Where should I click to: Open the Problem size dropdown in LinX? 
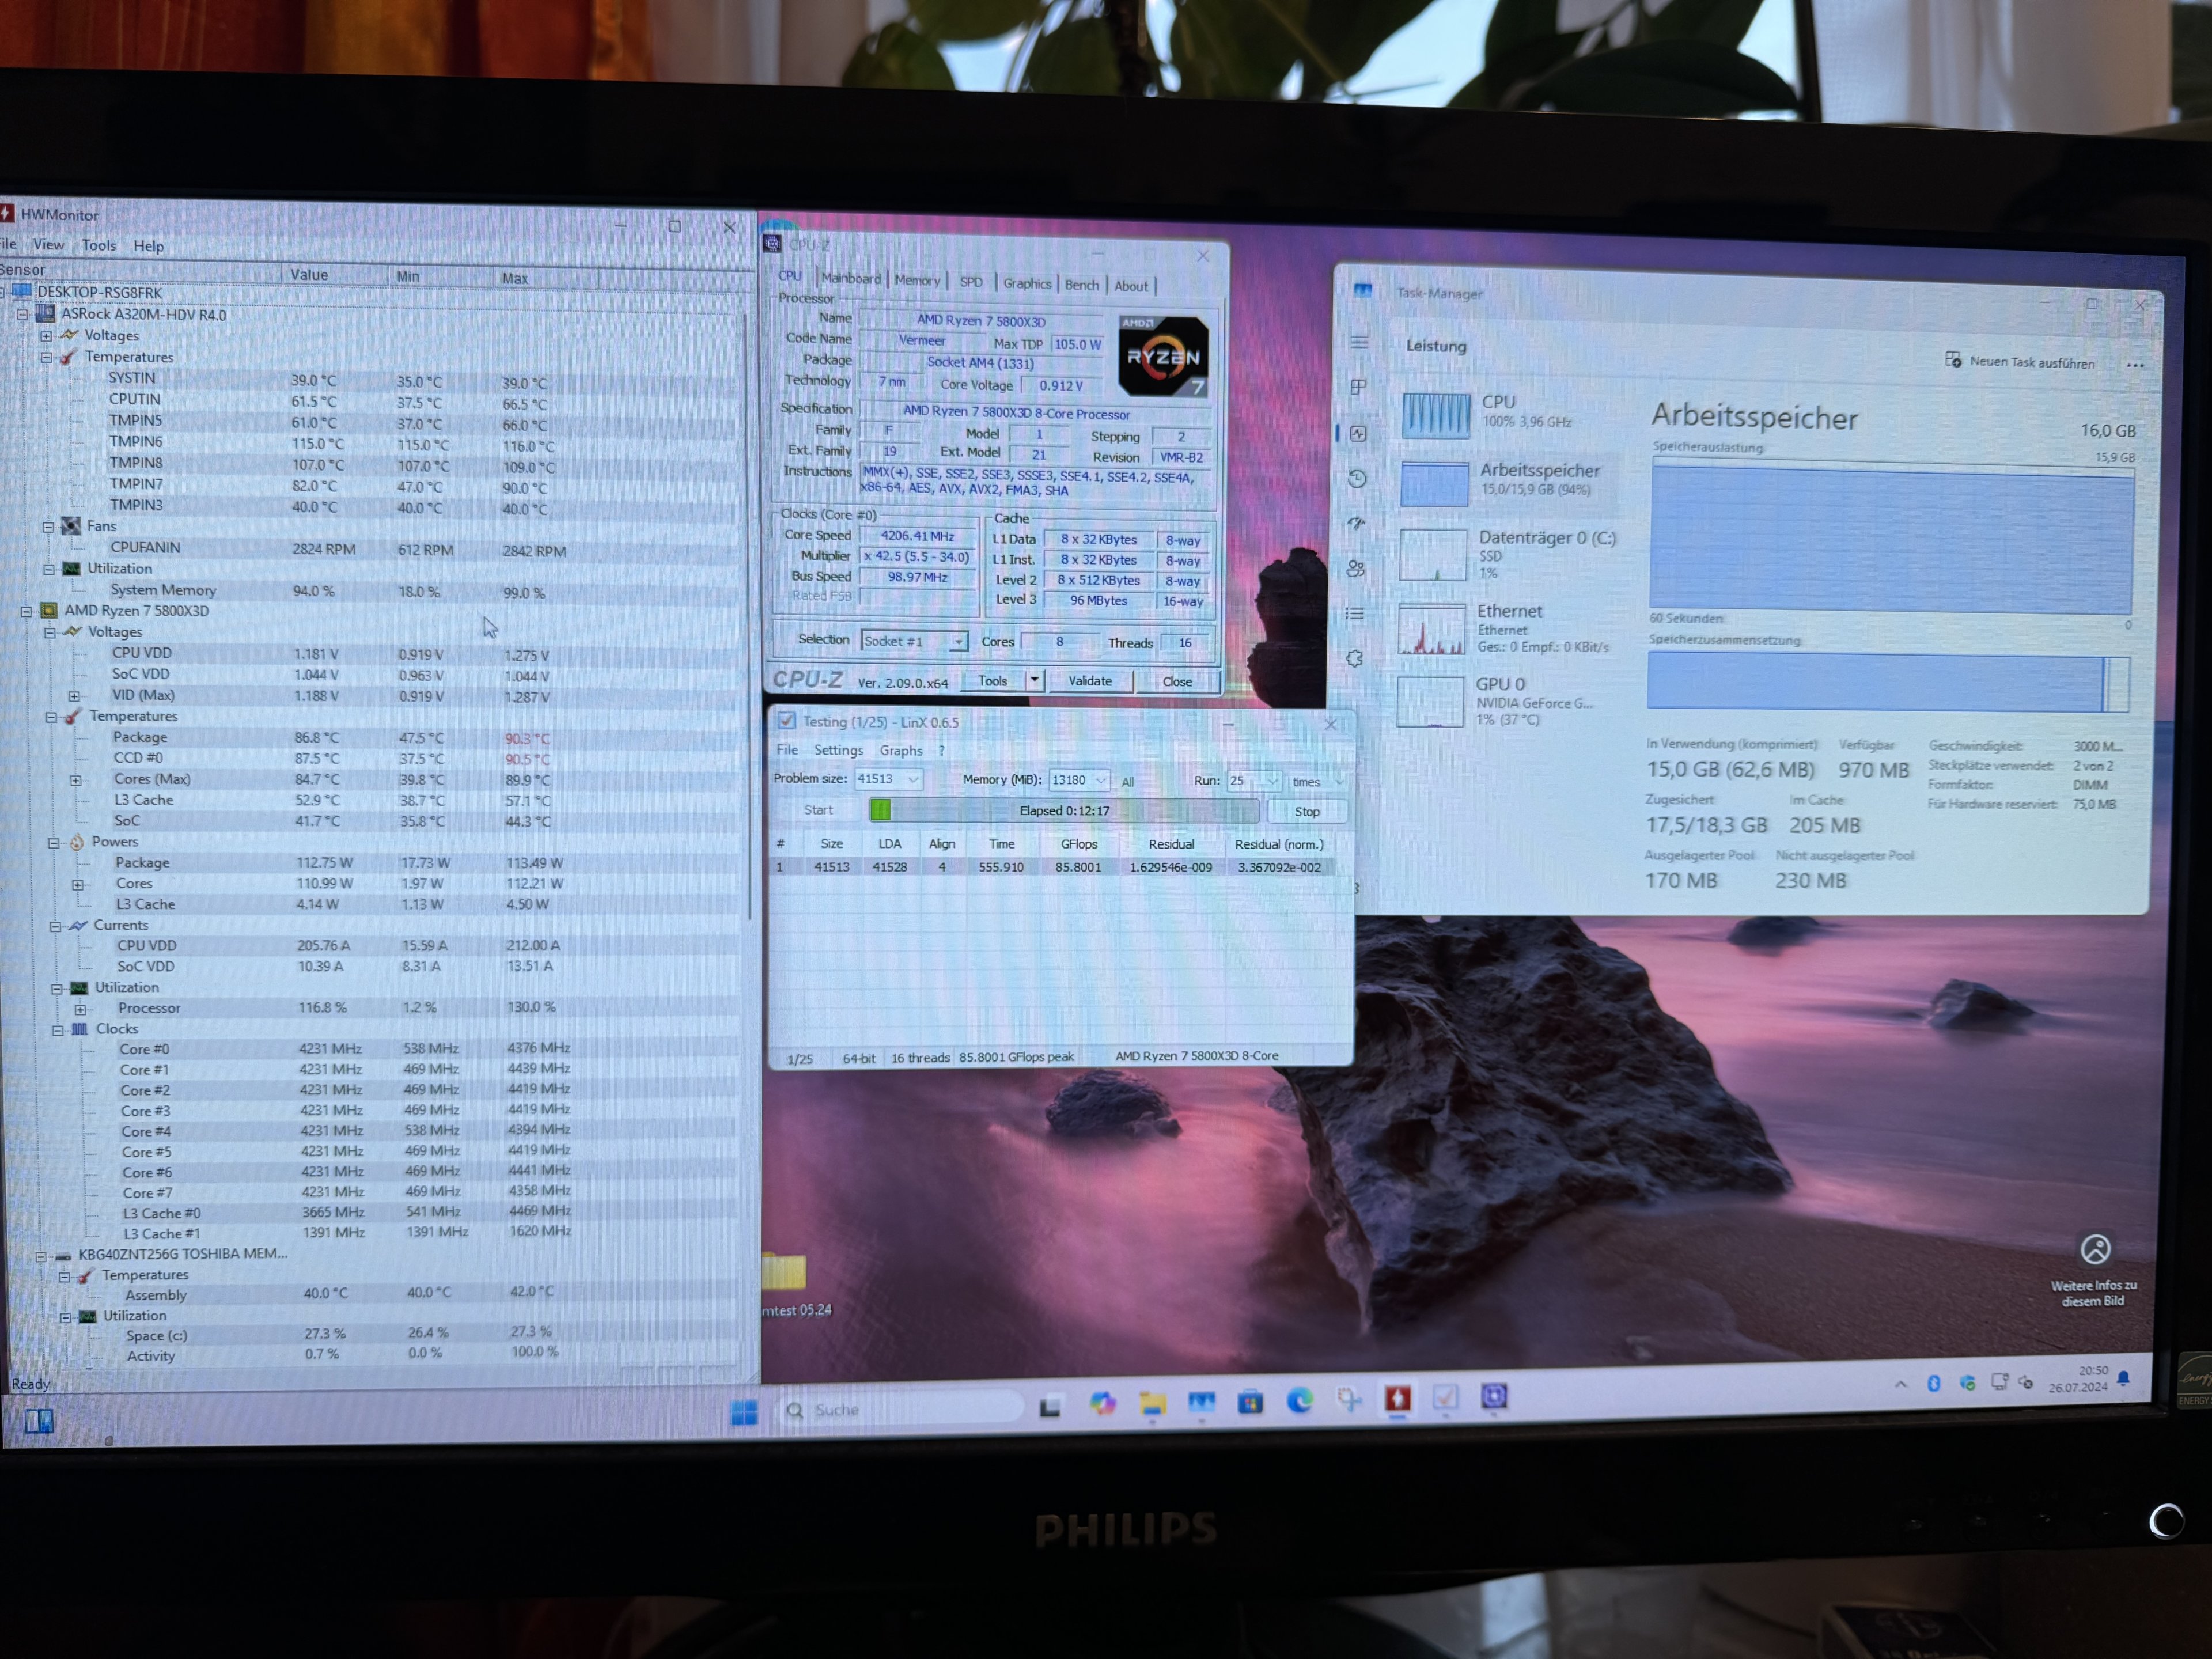[913, 779]
